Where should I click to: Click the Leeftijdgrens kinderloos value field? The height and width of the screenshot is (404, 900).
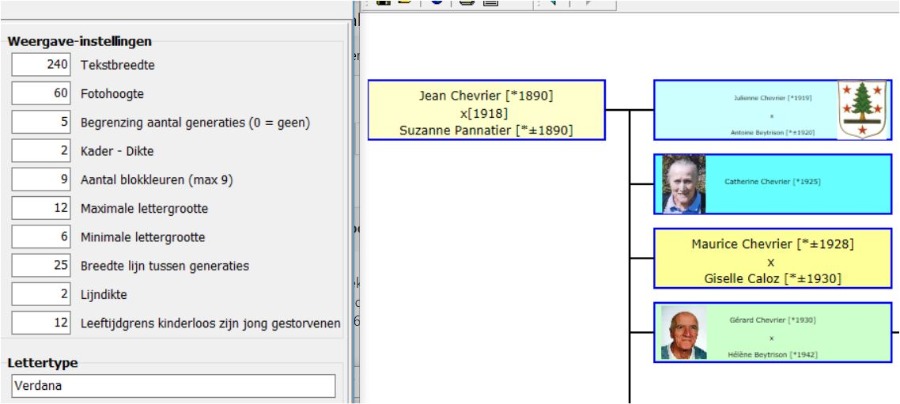[x=41, y=323]
